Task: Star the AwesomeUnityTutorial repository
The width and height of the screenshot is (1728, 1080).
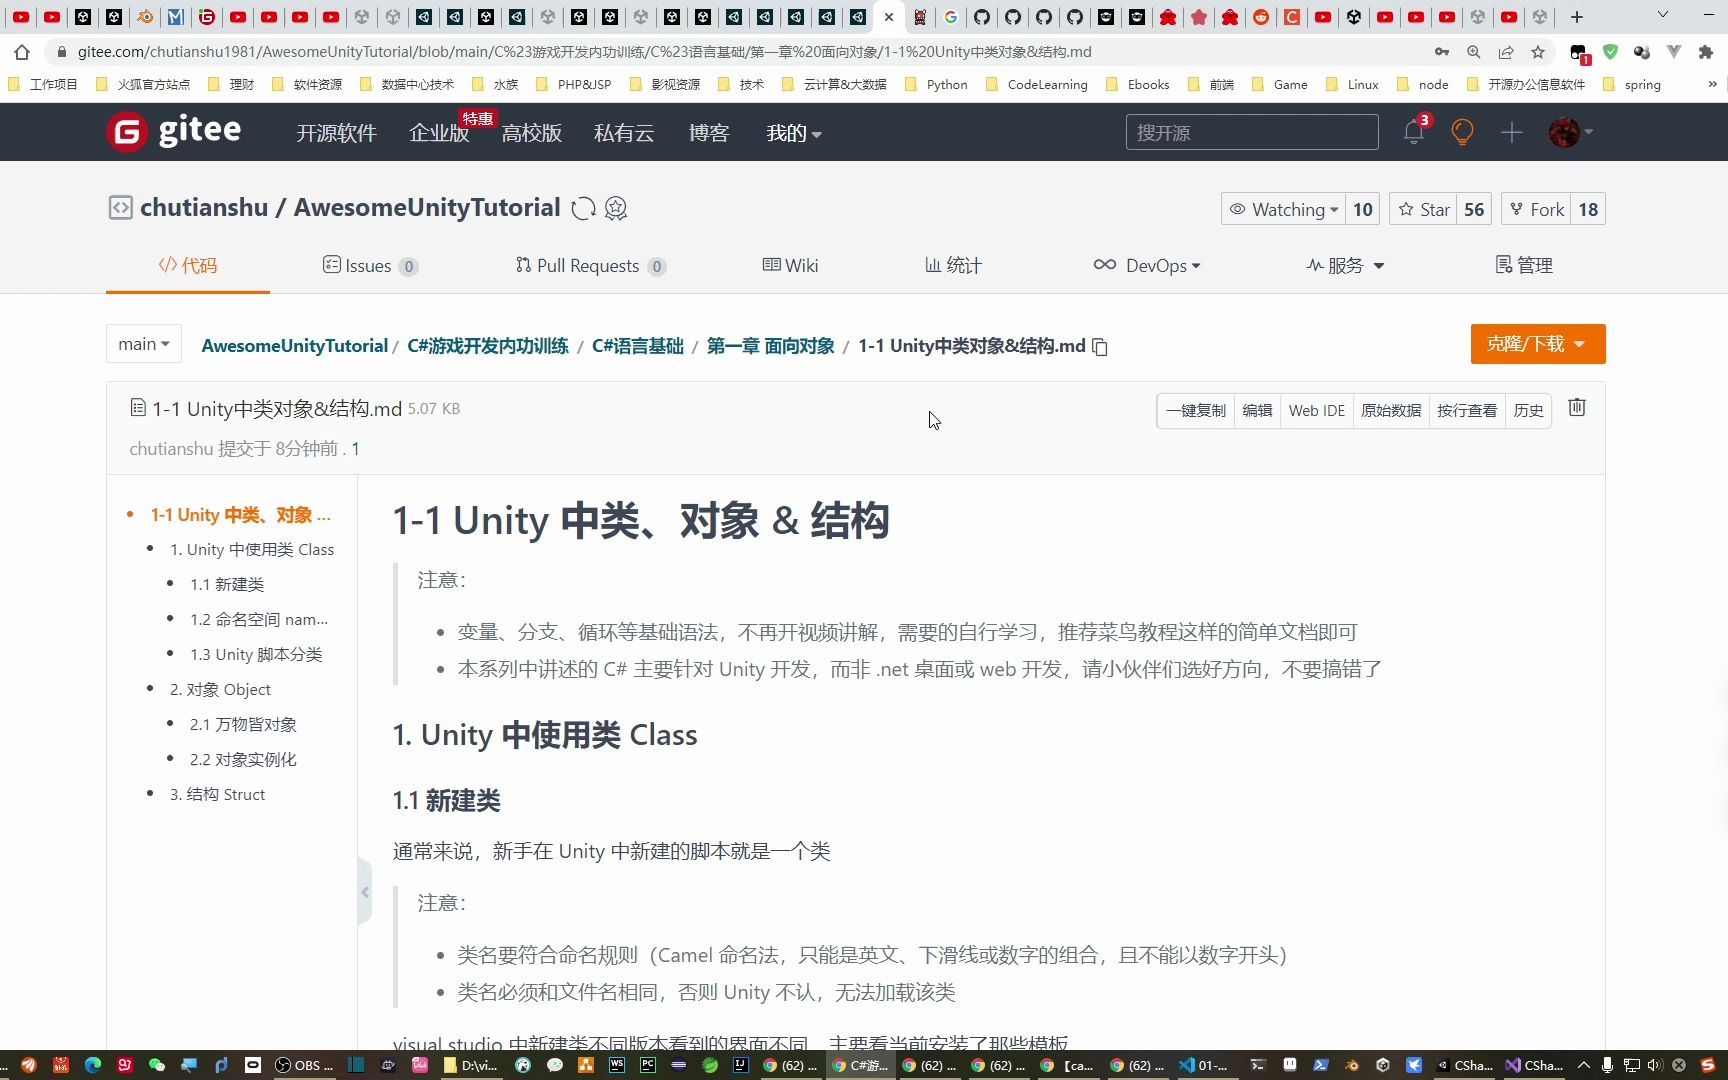Action: (1424, 209)
